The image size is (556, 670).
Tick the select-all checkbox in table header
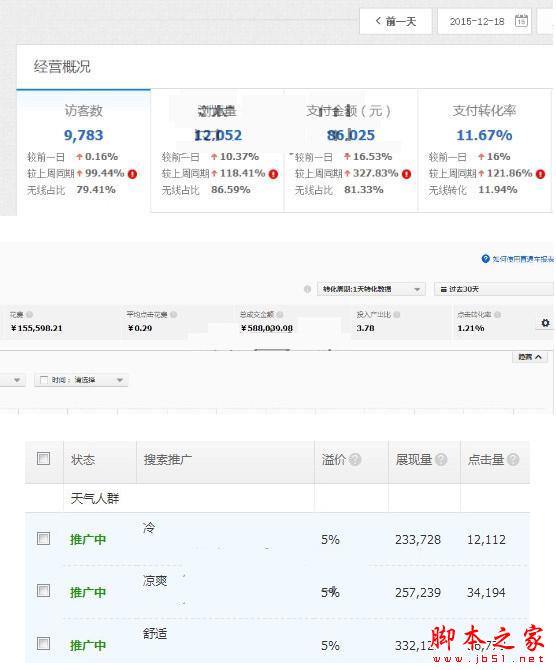43,458
